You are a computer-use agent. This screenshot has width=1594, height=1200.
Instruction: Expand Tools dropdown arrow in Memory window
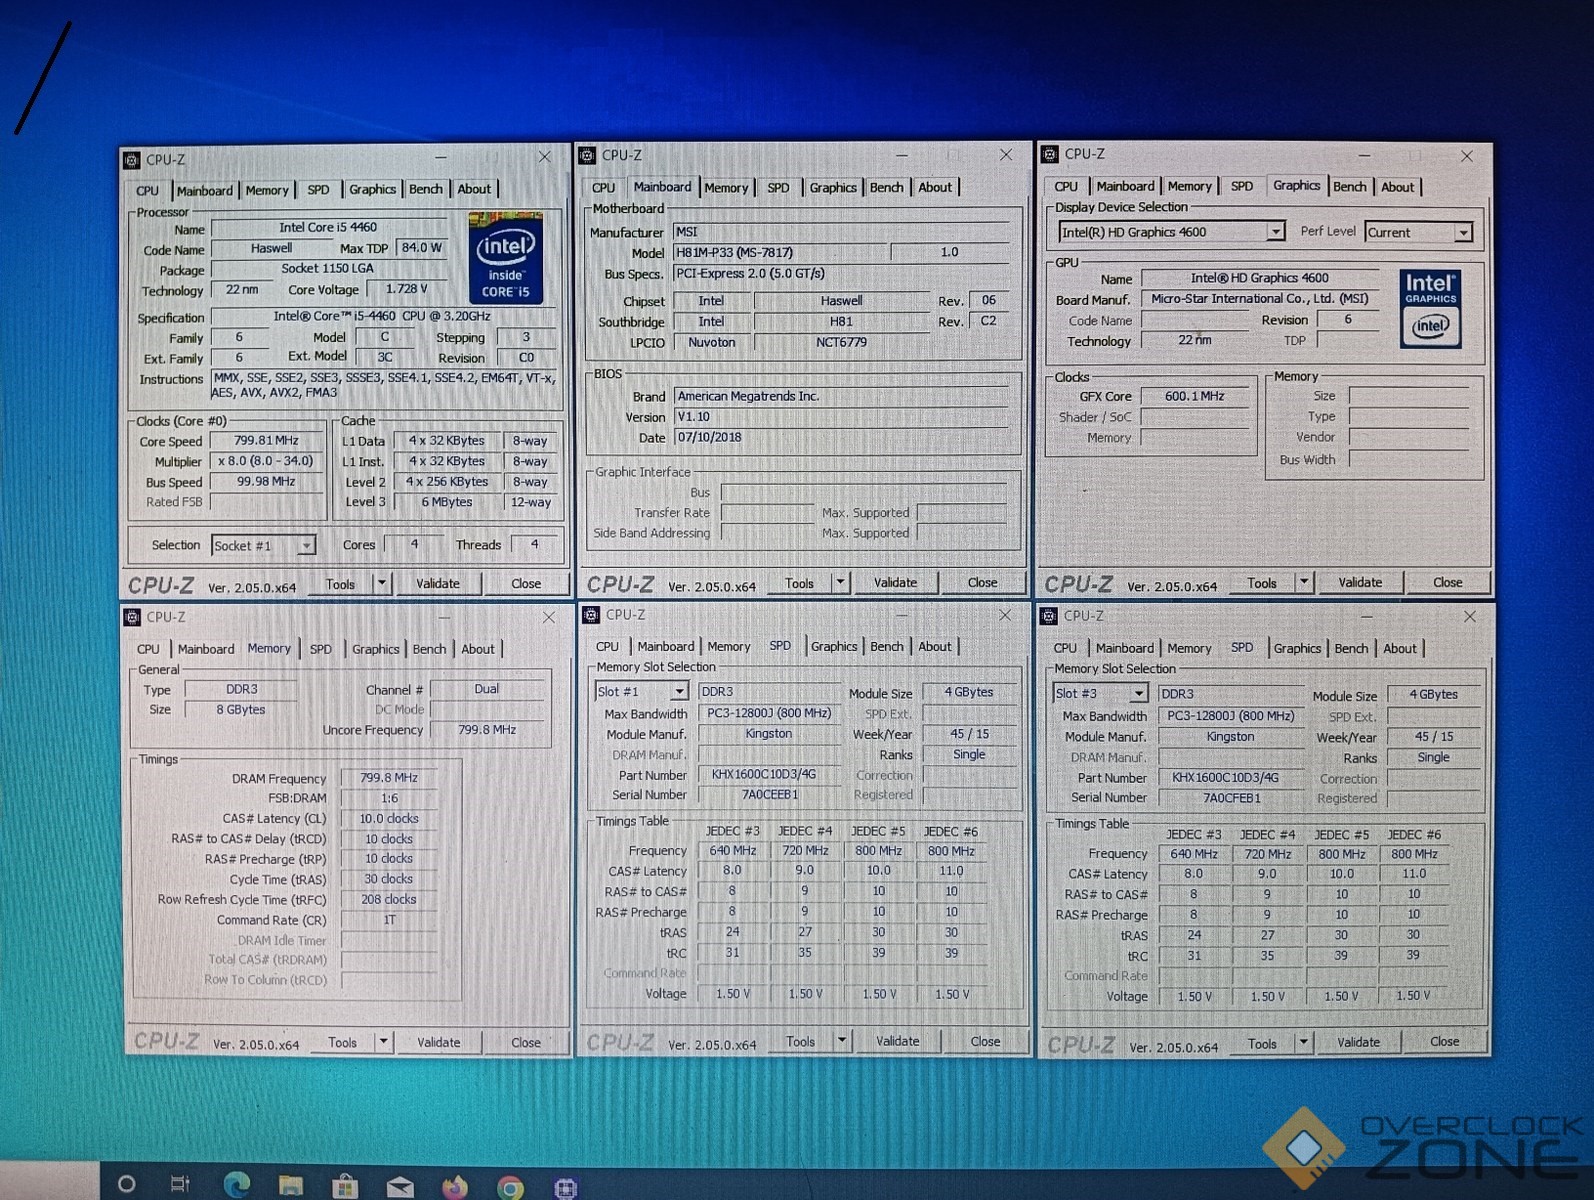(383, 1042)
